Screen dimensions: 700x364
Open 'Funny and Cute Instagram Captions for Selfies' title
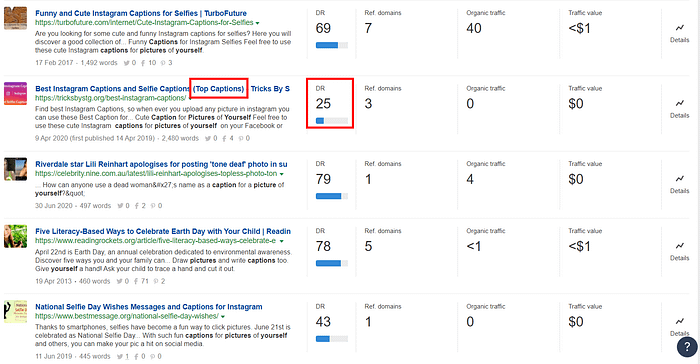141,13
